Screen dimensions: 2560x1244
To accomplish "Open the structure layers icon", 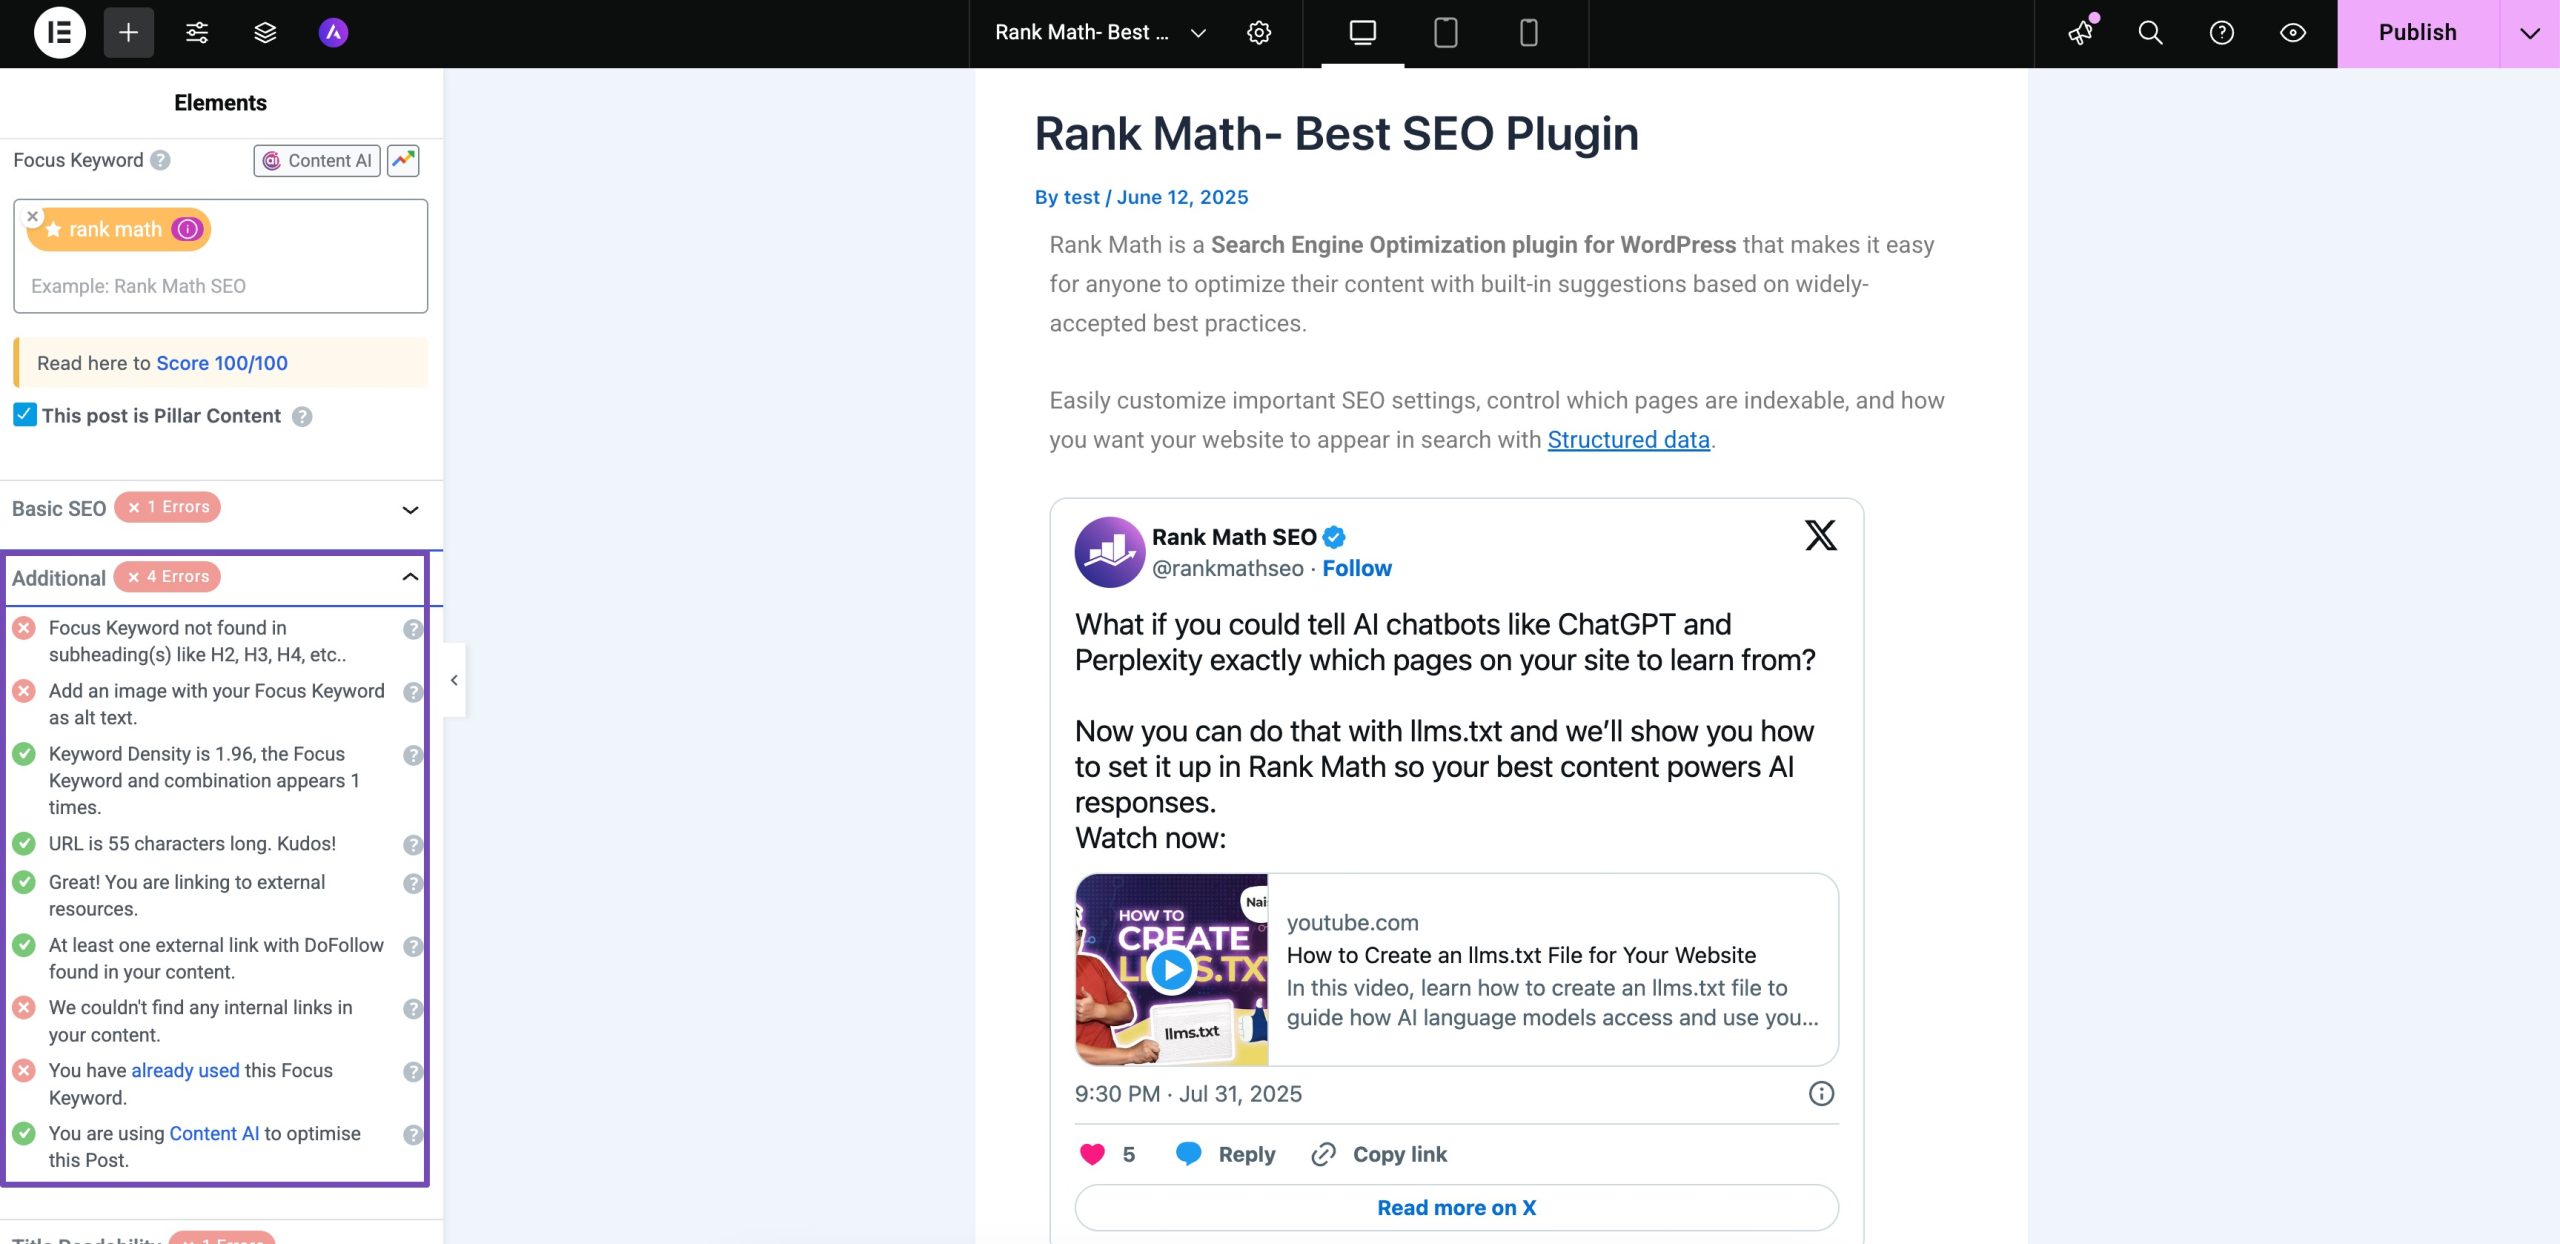I will point(265,33).
